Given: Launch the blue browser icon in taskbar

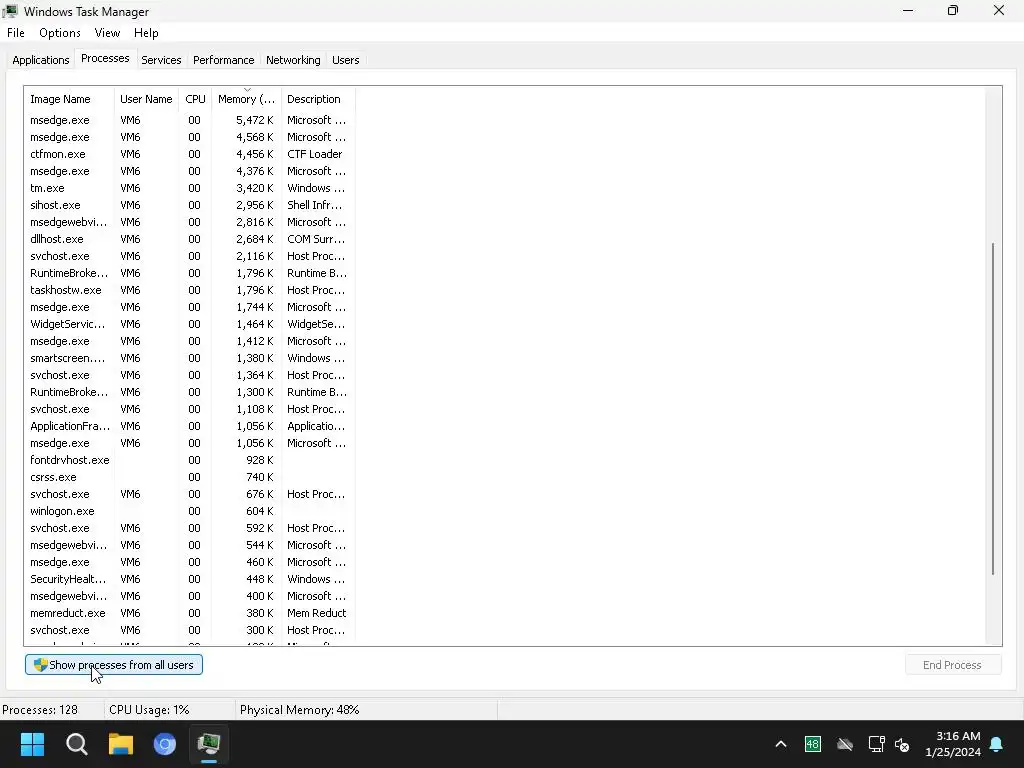Looking at the screenshot, I should [x=165, y=744].
